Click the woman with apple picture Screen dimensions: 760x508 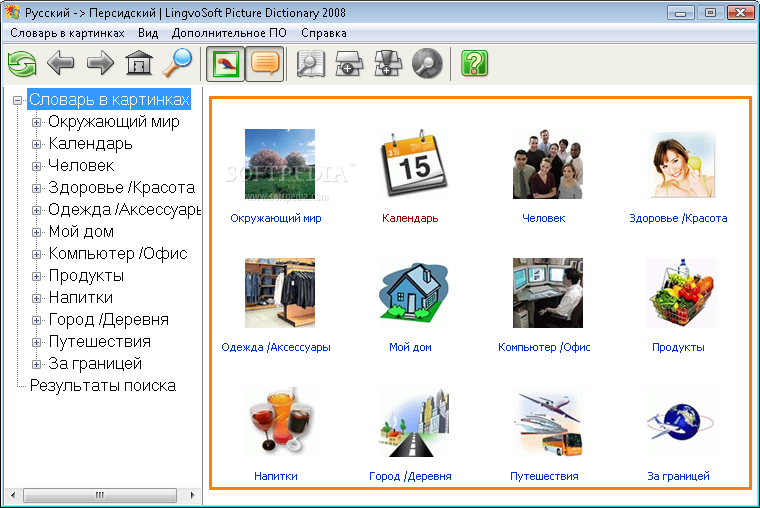682,164
